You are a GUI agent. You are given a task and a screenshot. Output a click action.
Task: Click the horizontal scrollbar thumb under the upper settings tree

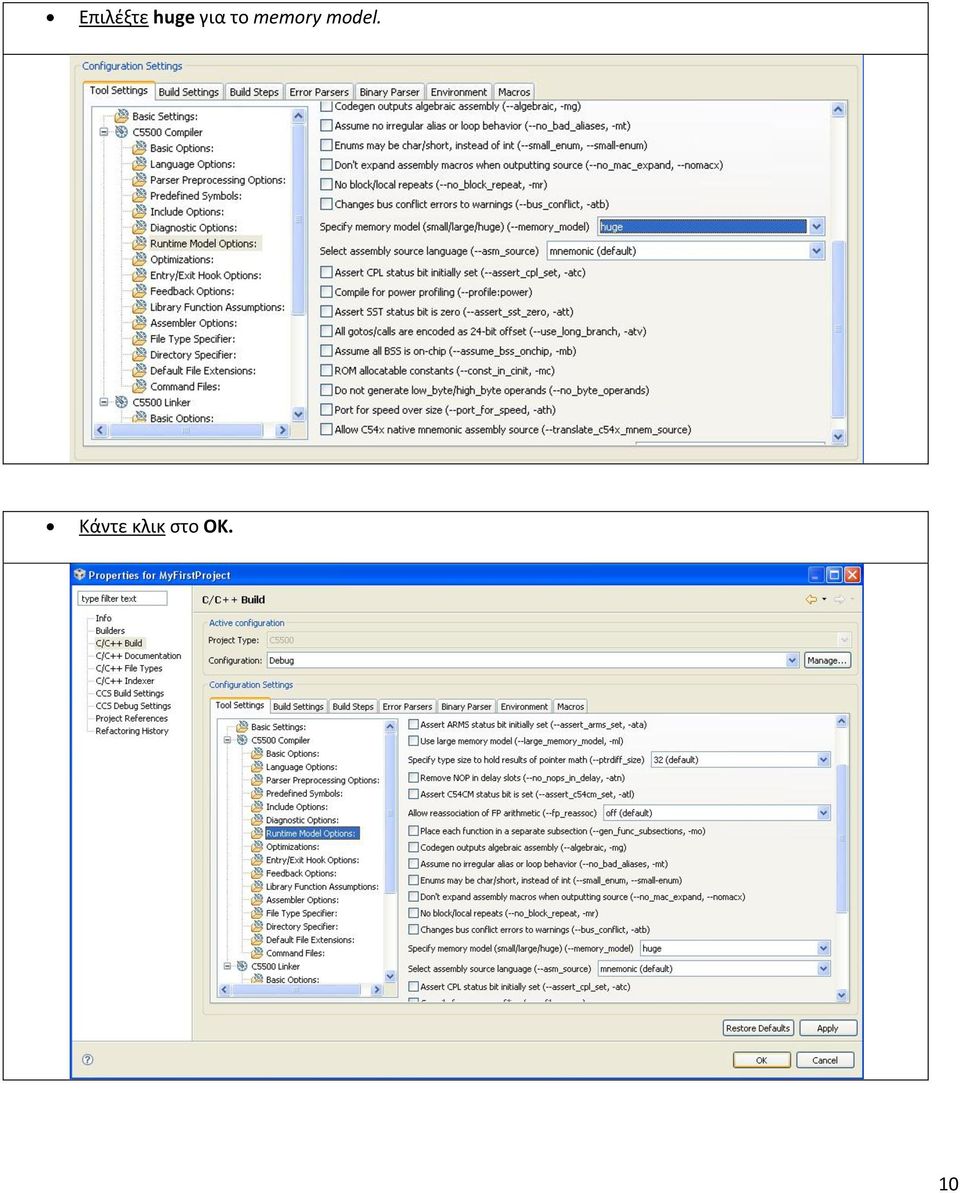pos(186,431)
